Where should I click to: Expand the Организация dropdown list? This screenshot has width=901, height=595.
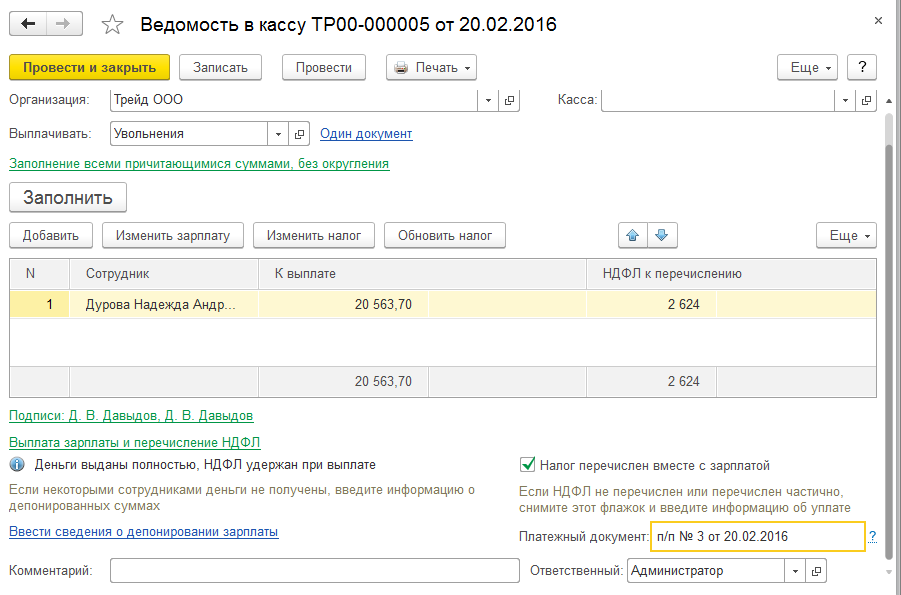(488, 100)
